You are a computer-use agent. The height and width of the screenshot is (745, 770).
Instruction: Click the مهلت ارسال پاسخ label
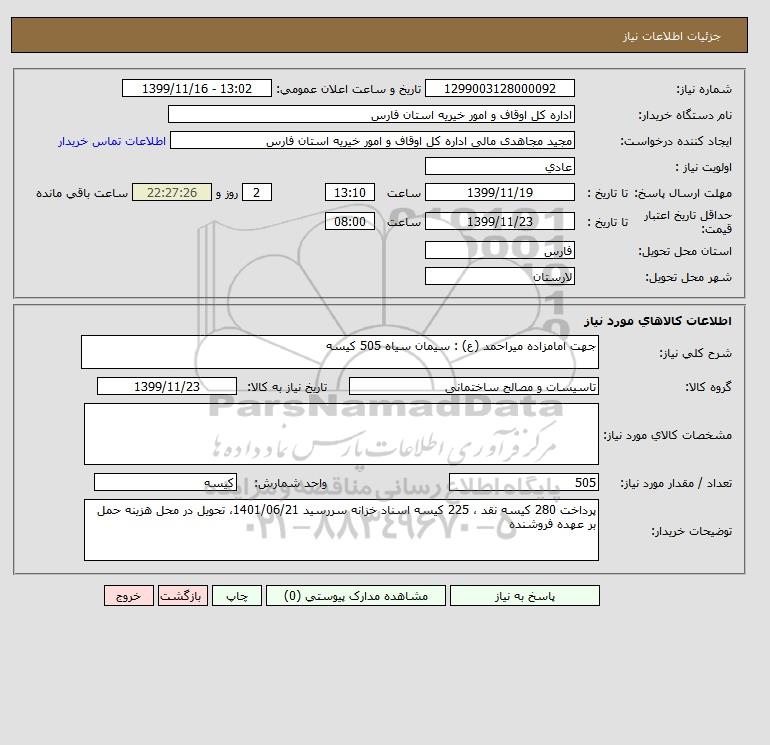coord(683,193)
